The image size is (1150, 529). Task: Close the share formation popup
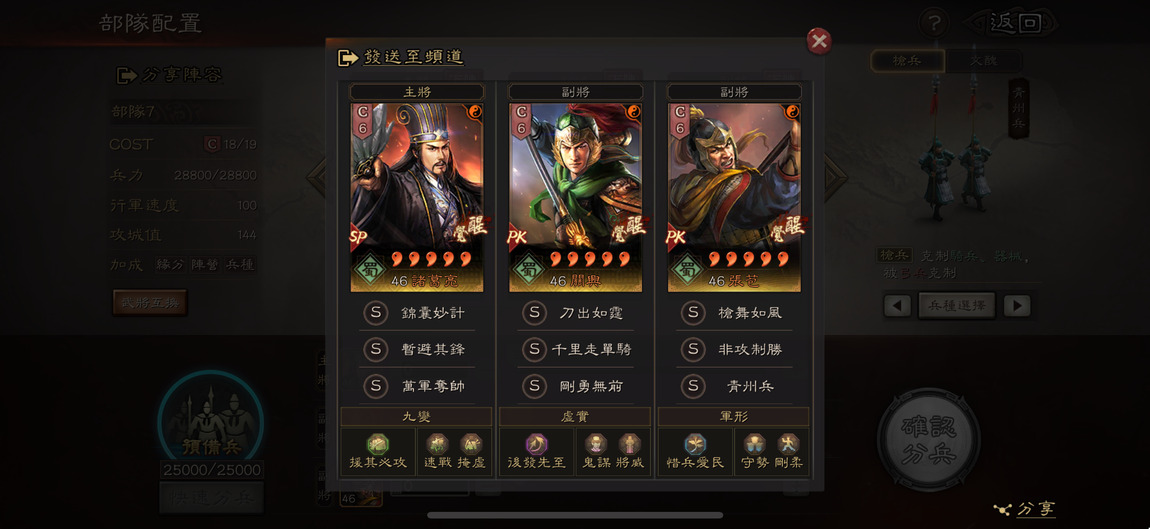(818, 41)
